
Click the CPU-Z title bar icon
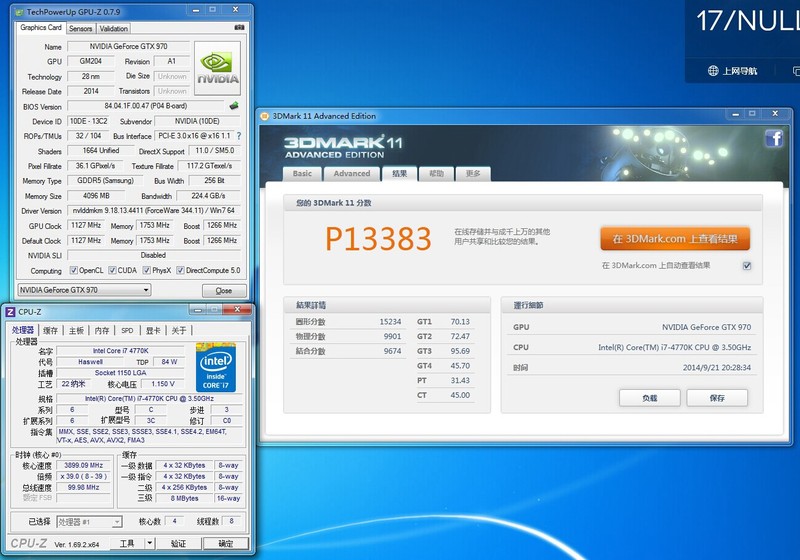tap(10, 312)
